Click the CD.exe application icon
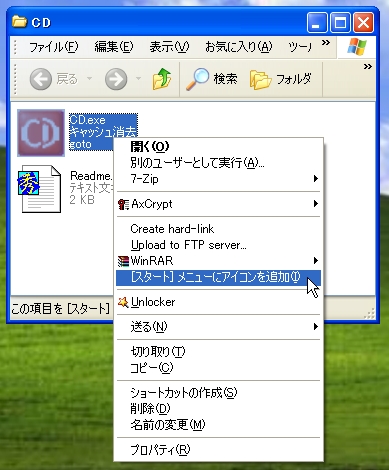 pyautogui.click(x=41, y=133)
